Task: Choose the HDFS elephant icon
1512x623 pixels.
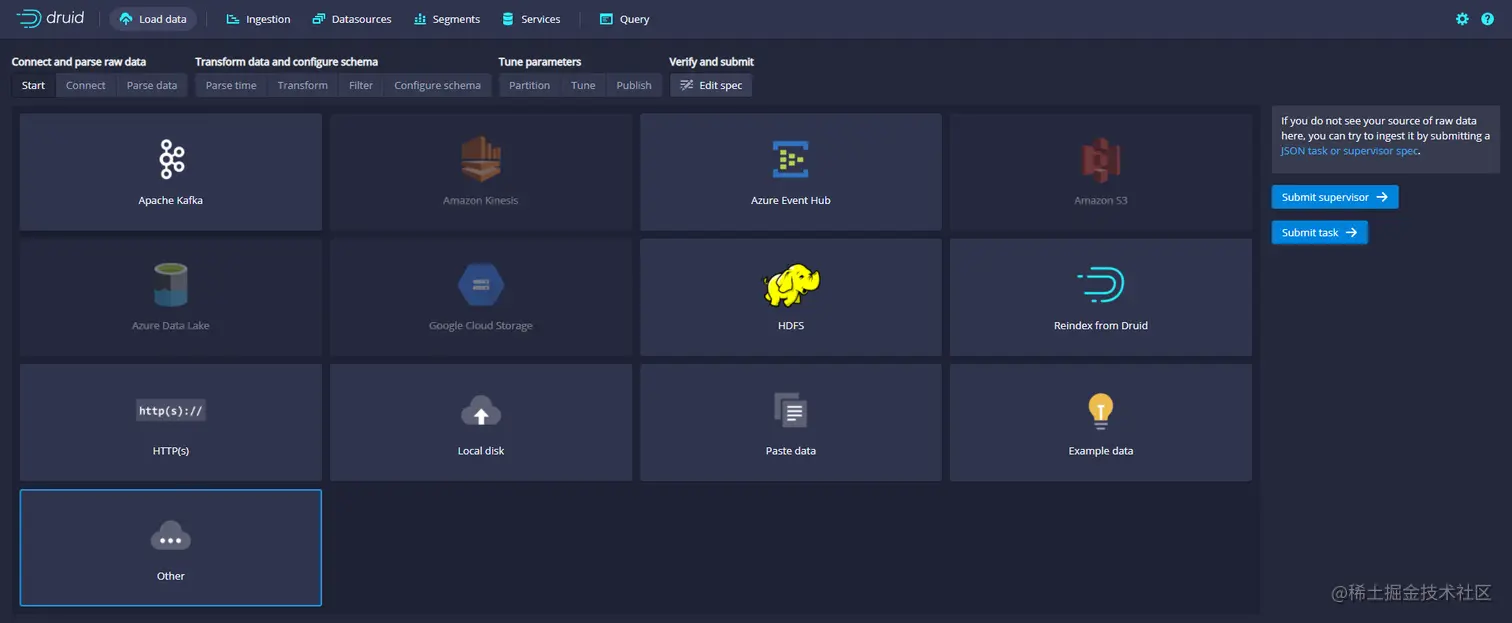Action: [791, 285]
